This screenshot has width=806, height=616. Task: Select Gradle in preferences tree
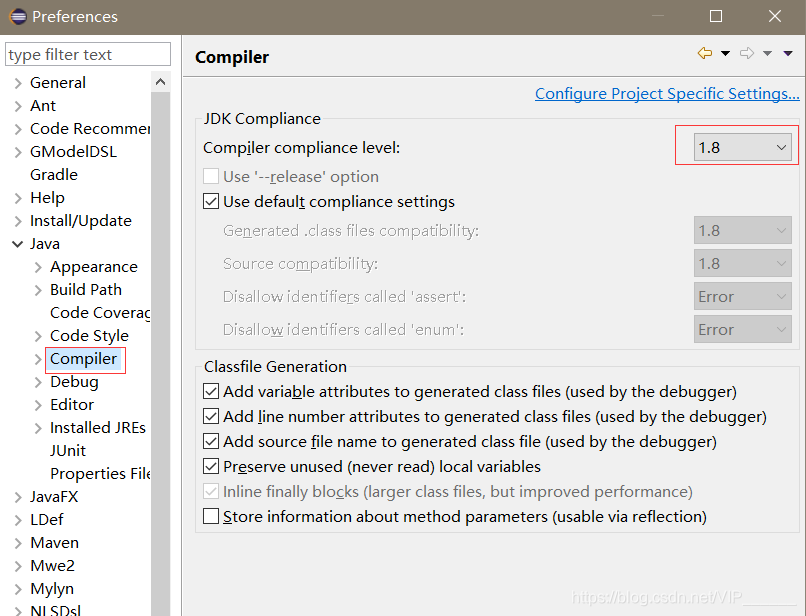point(54,175)
